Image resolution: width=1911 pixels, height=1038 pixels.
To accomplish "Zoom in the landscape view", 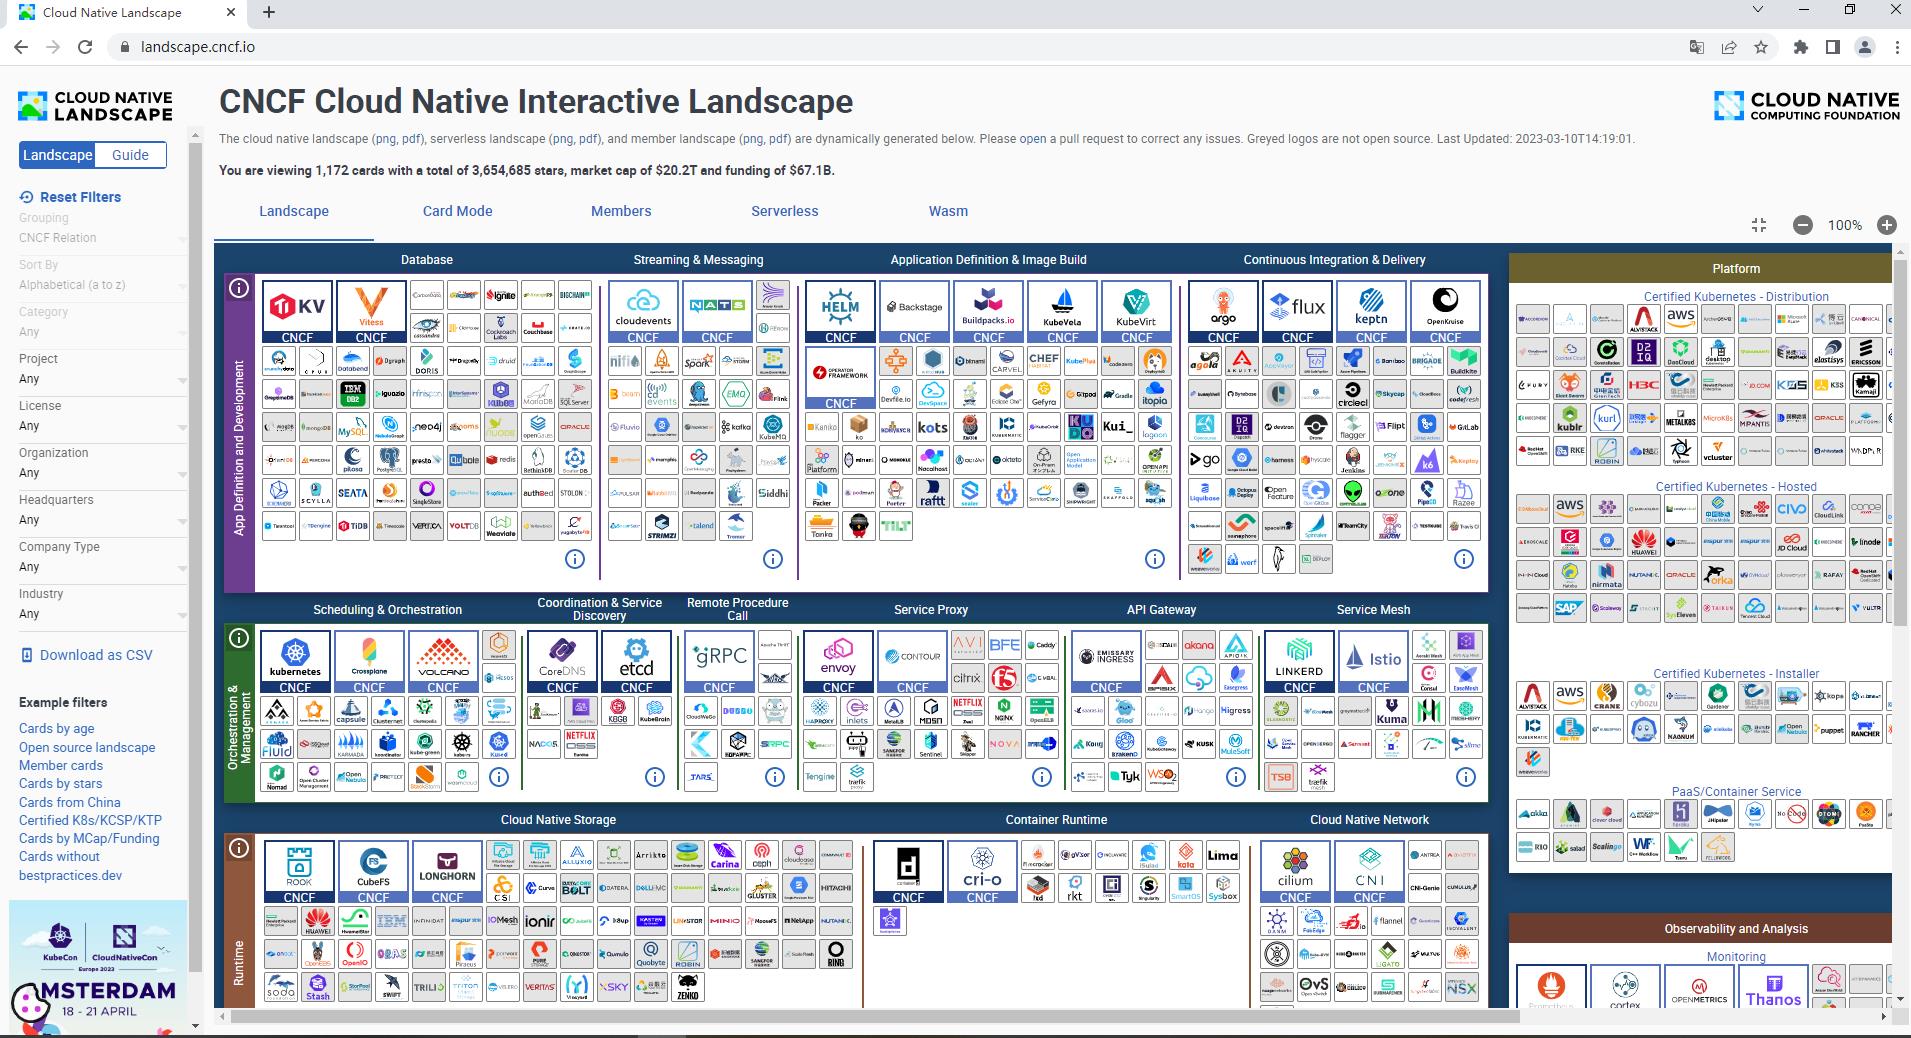I will [1887, 225].
